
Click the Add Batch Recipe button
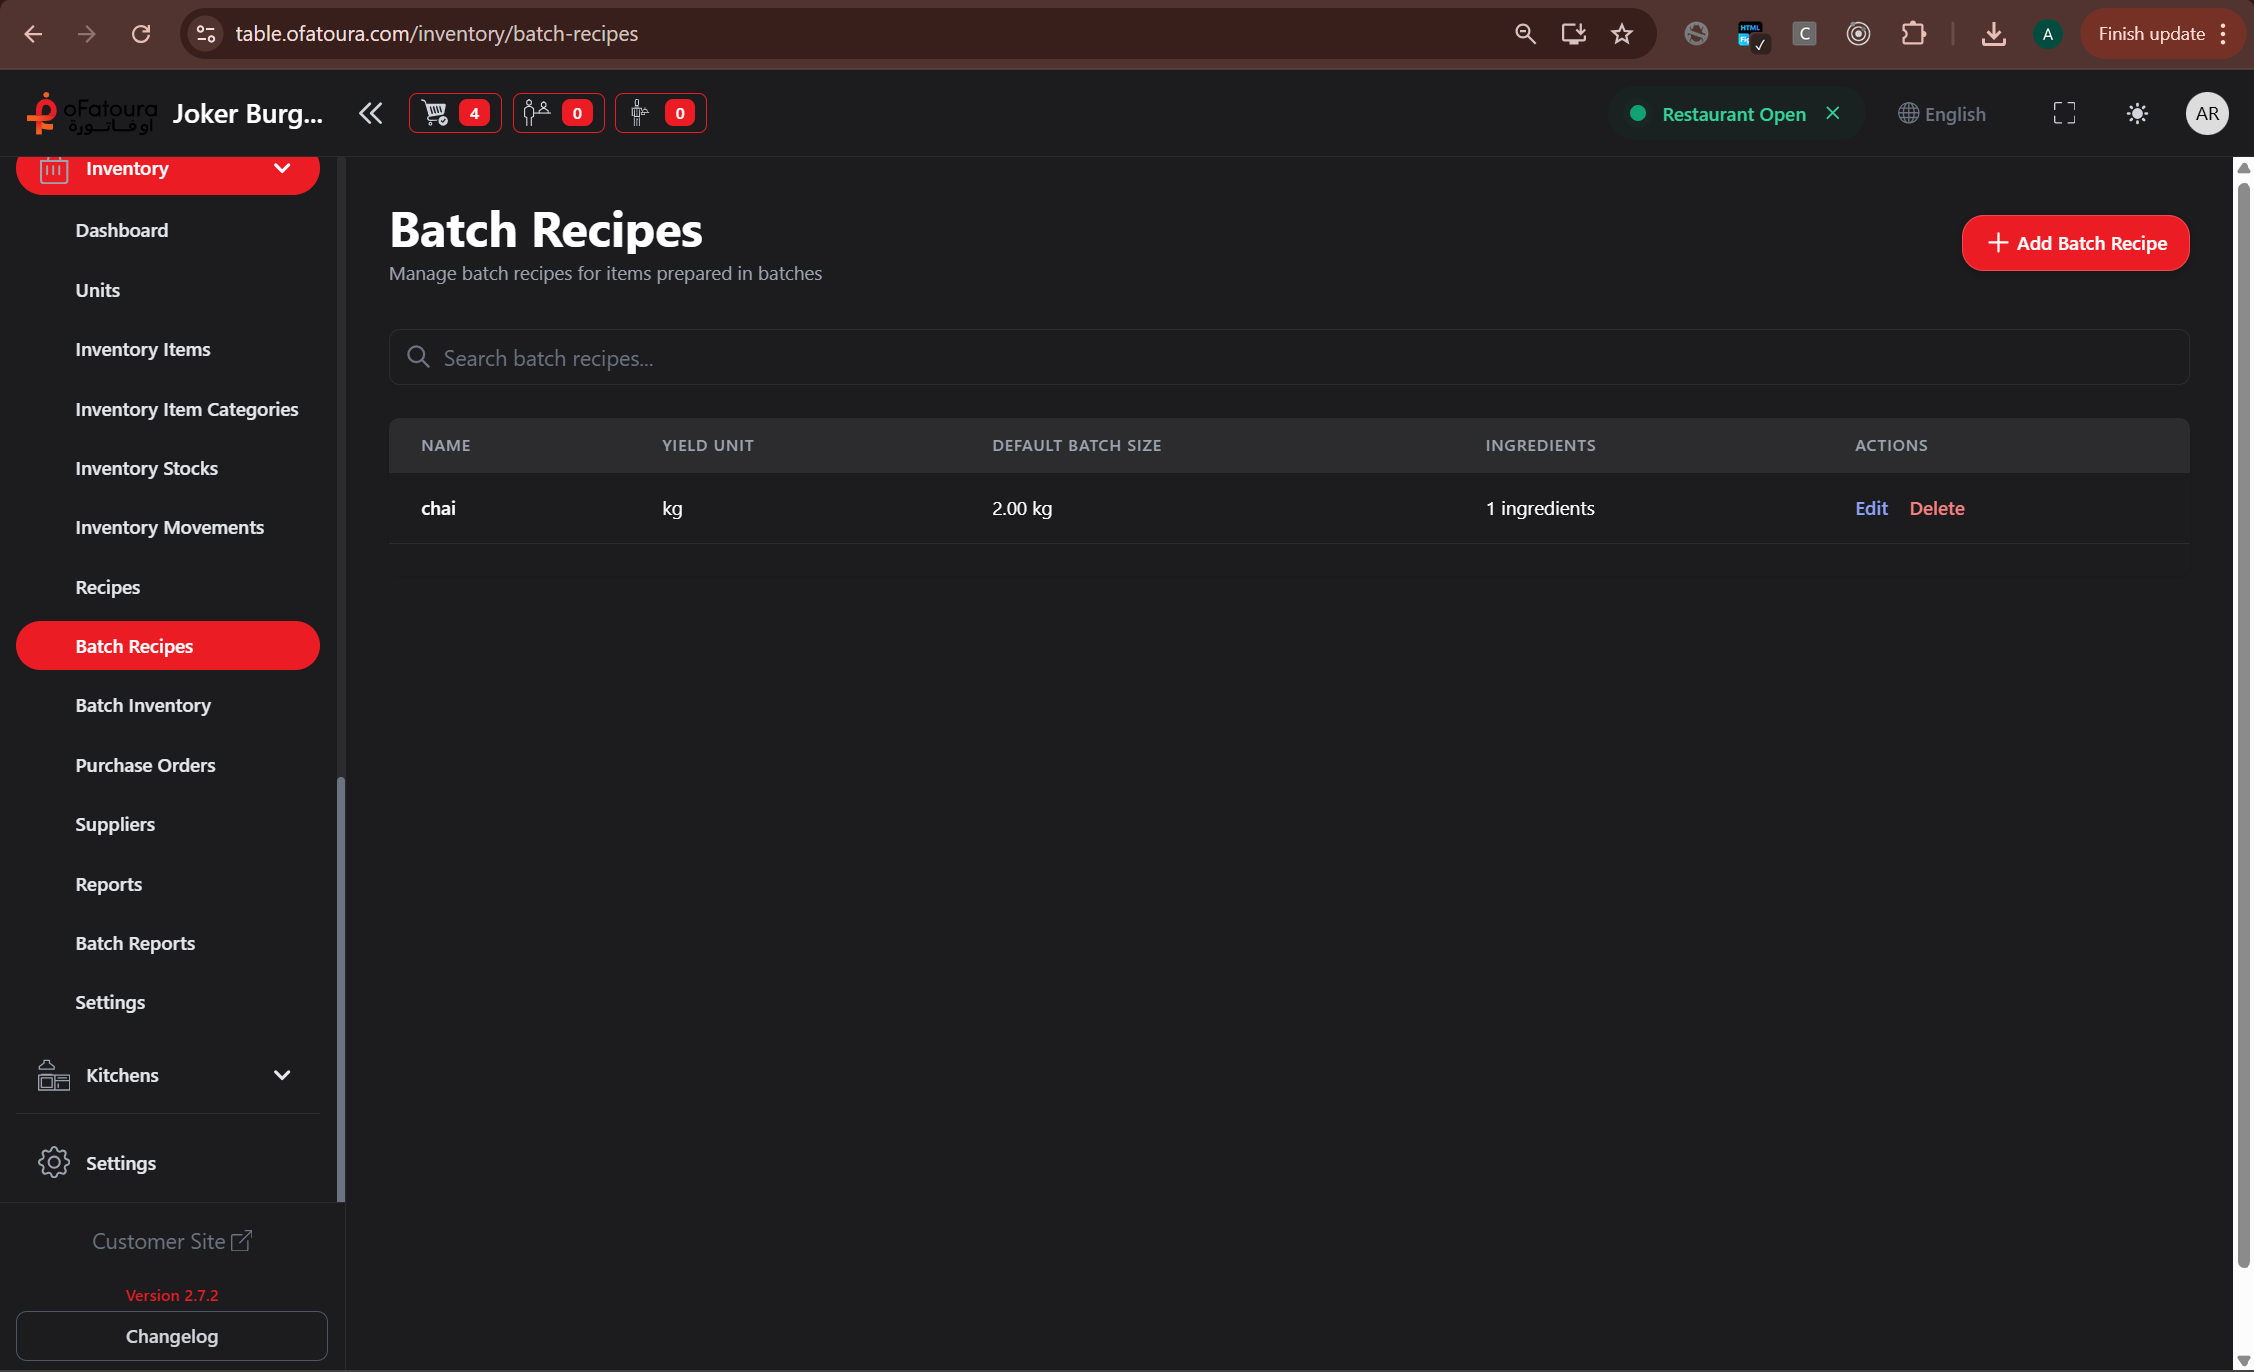2075,243
